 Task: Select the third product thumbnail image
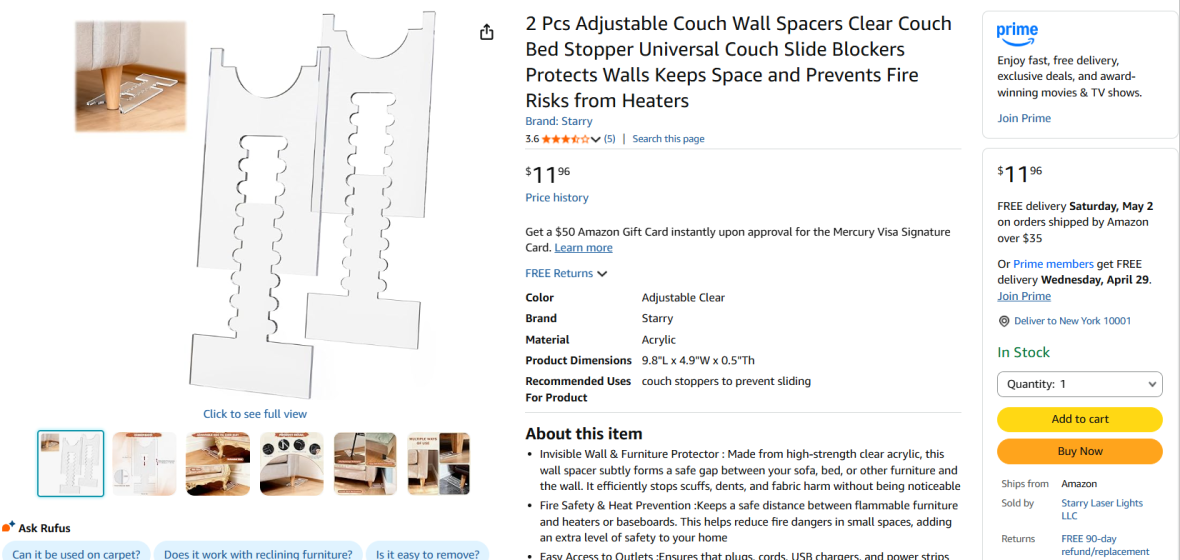tap(218, 464)
